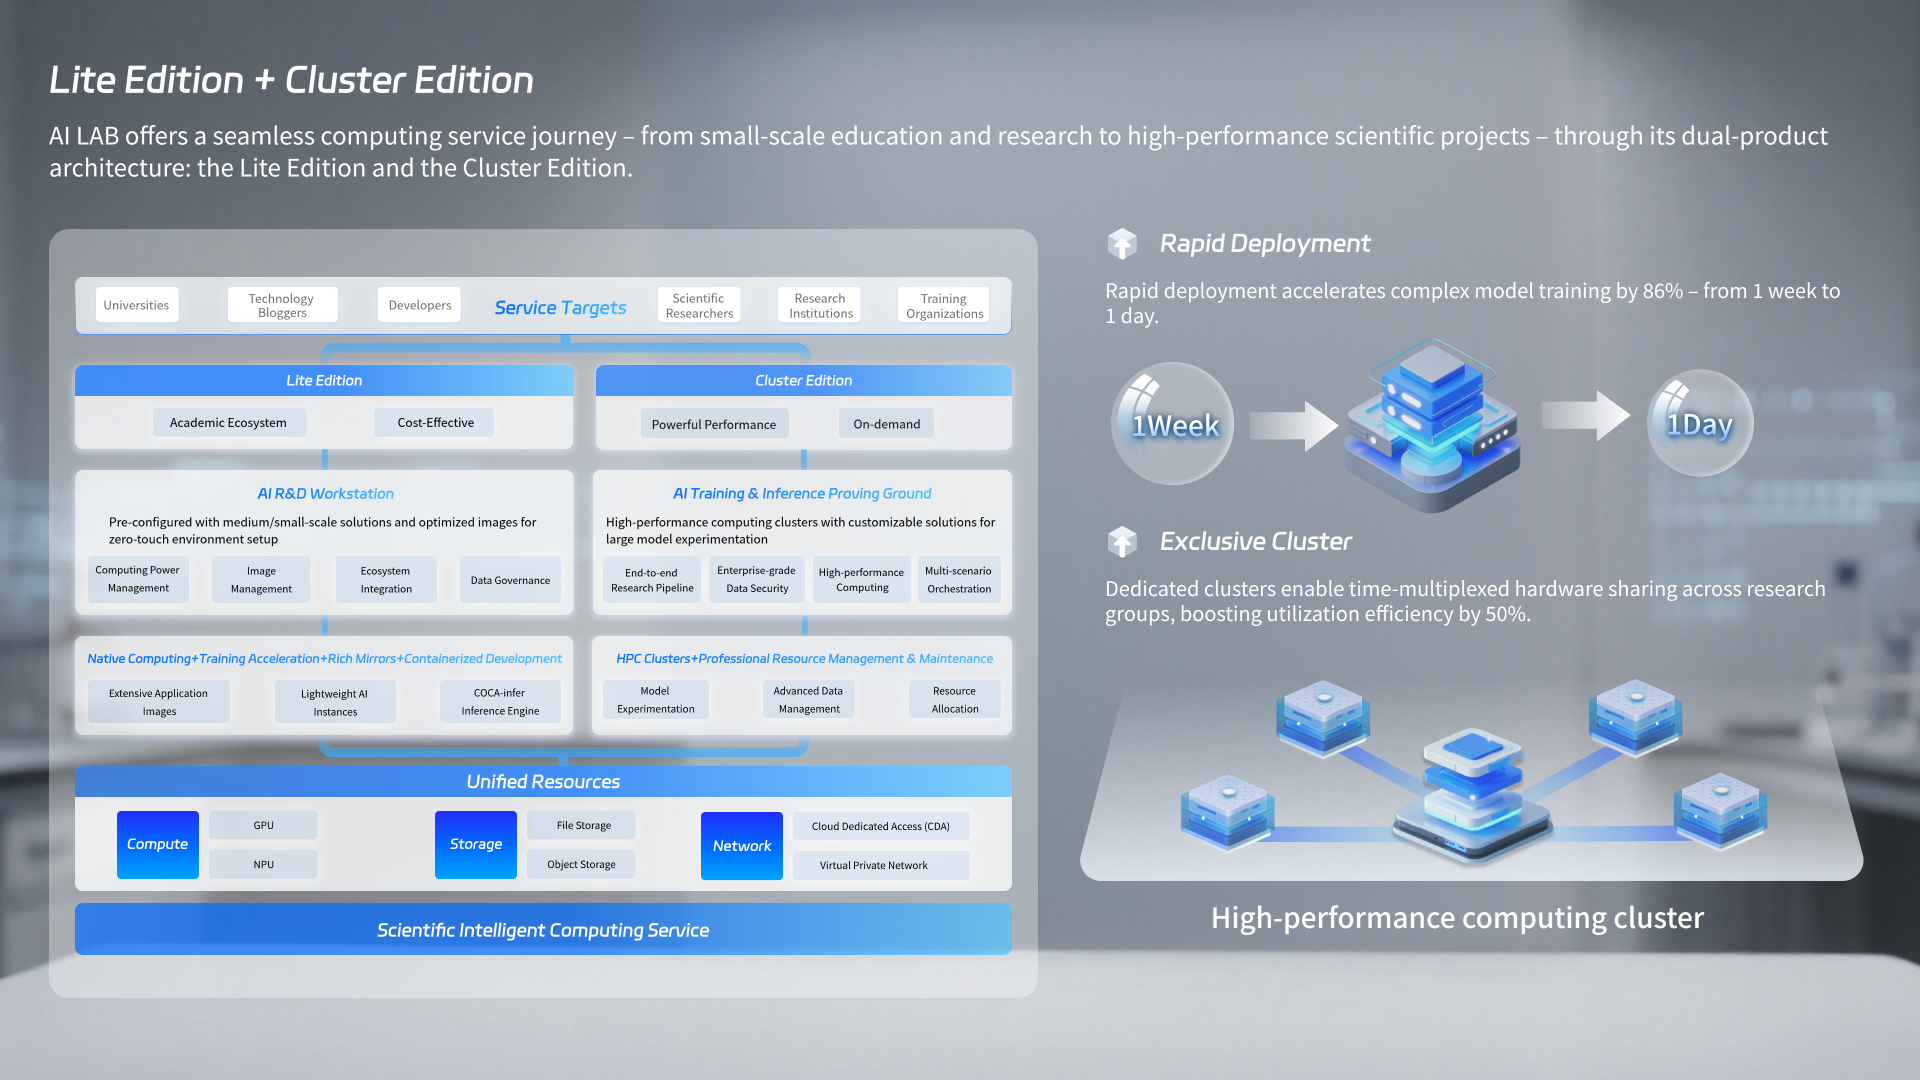Click the Universities service target box
Image resolution: width=1920 pixels, height=1080 pixels.
(136, 305)
